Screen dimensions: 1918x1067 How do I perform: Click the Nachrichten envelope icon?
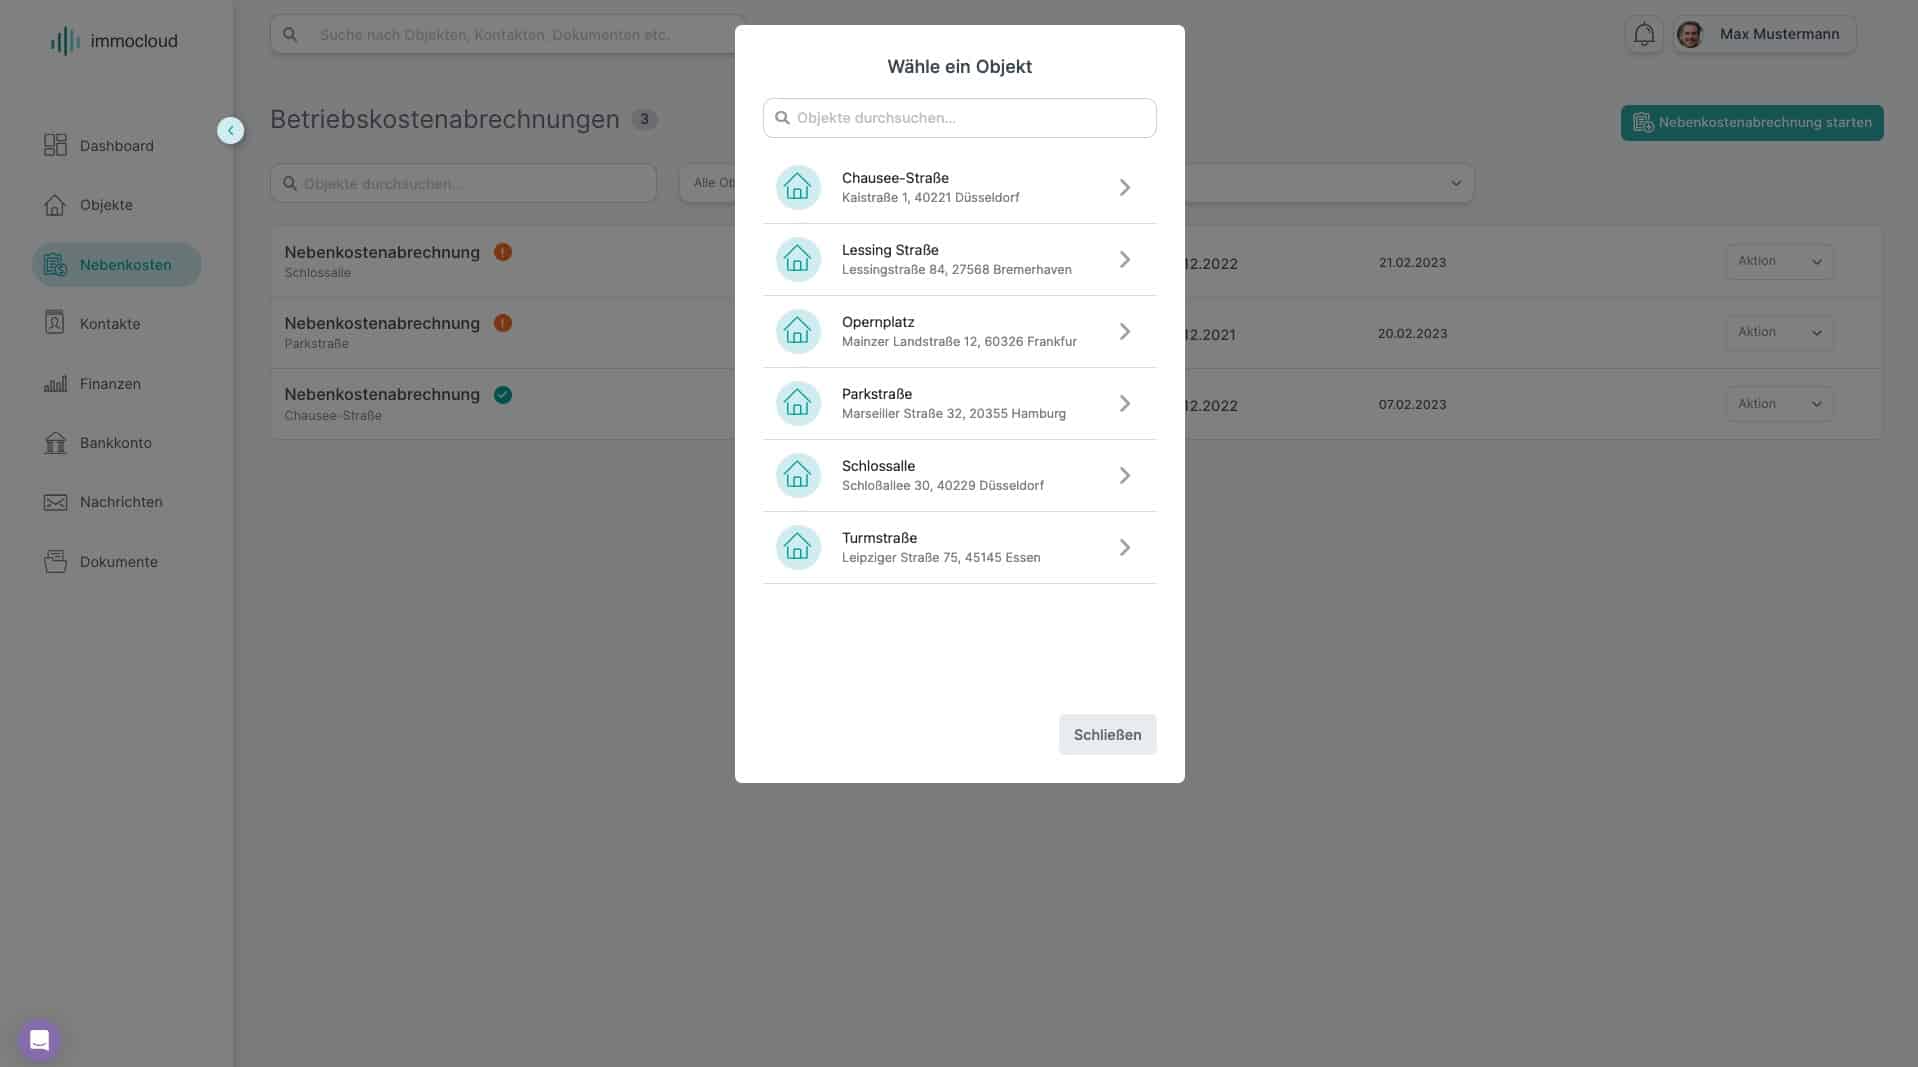(x=55, y=502)
